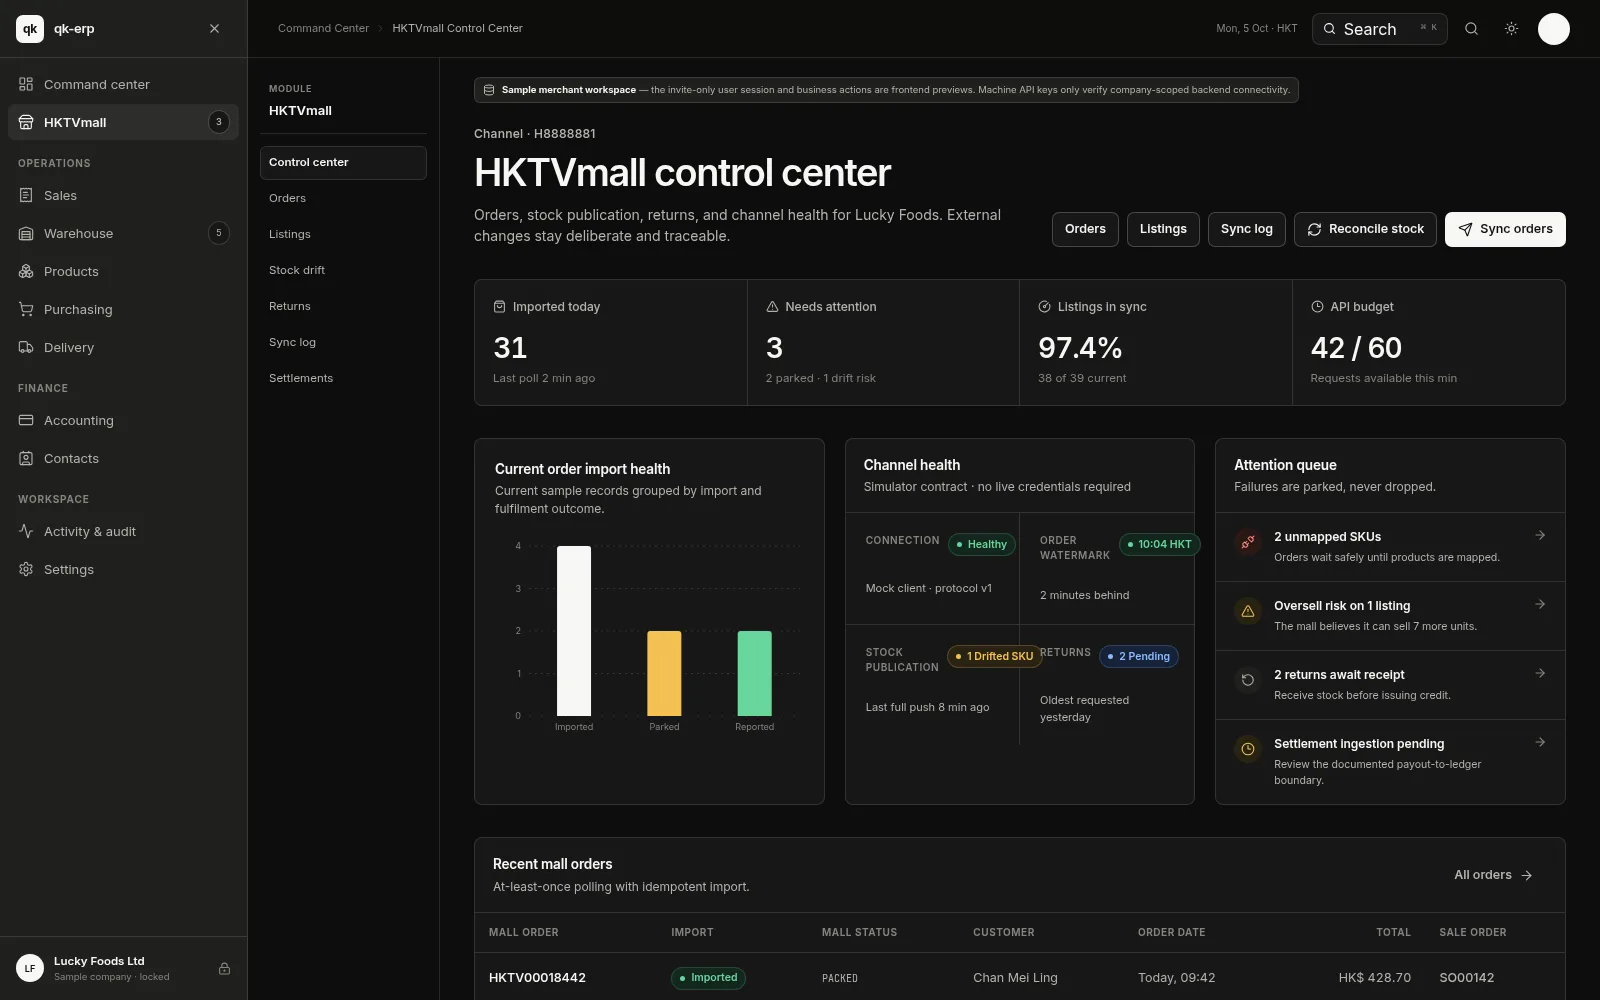This screenshot has width=1600, height=1000.
Task: Open the Products module
Action: 123,271
